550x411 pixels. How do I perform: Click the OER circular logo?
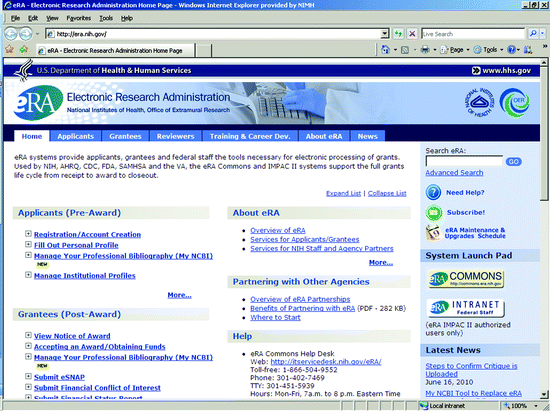(515, 102)
